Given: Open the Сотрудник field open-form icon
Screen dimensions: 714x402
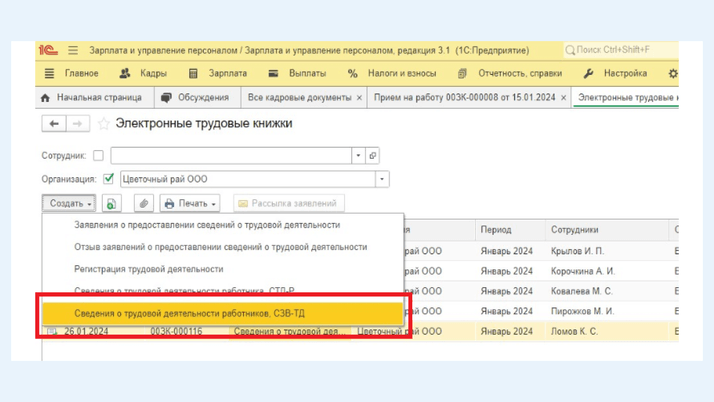Looking at the screenshot, I should pos(372,156).
